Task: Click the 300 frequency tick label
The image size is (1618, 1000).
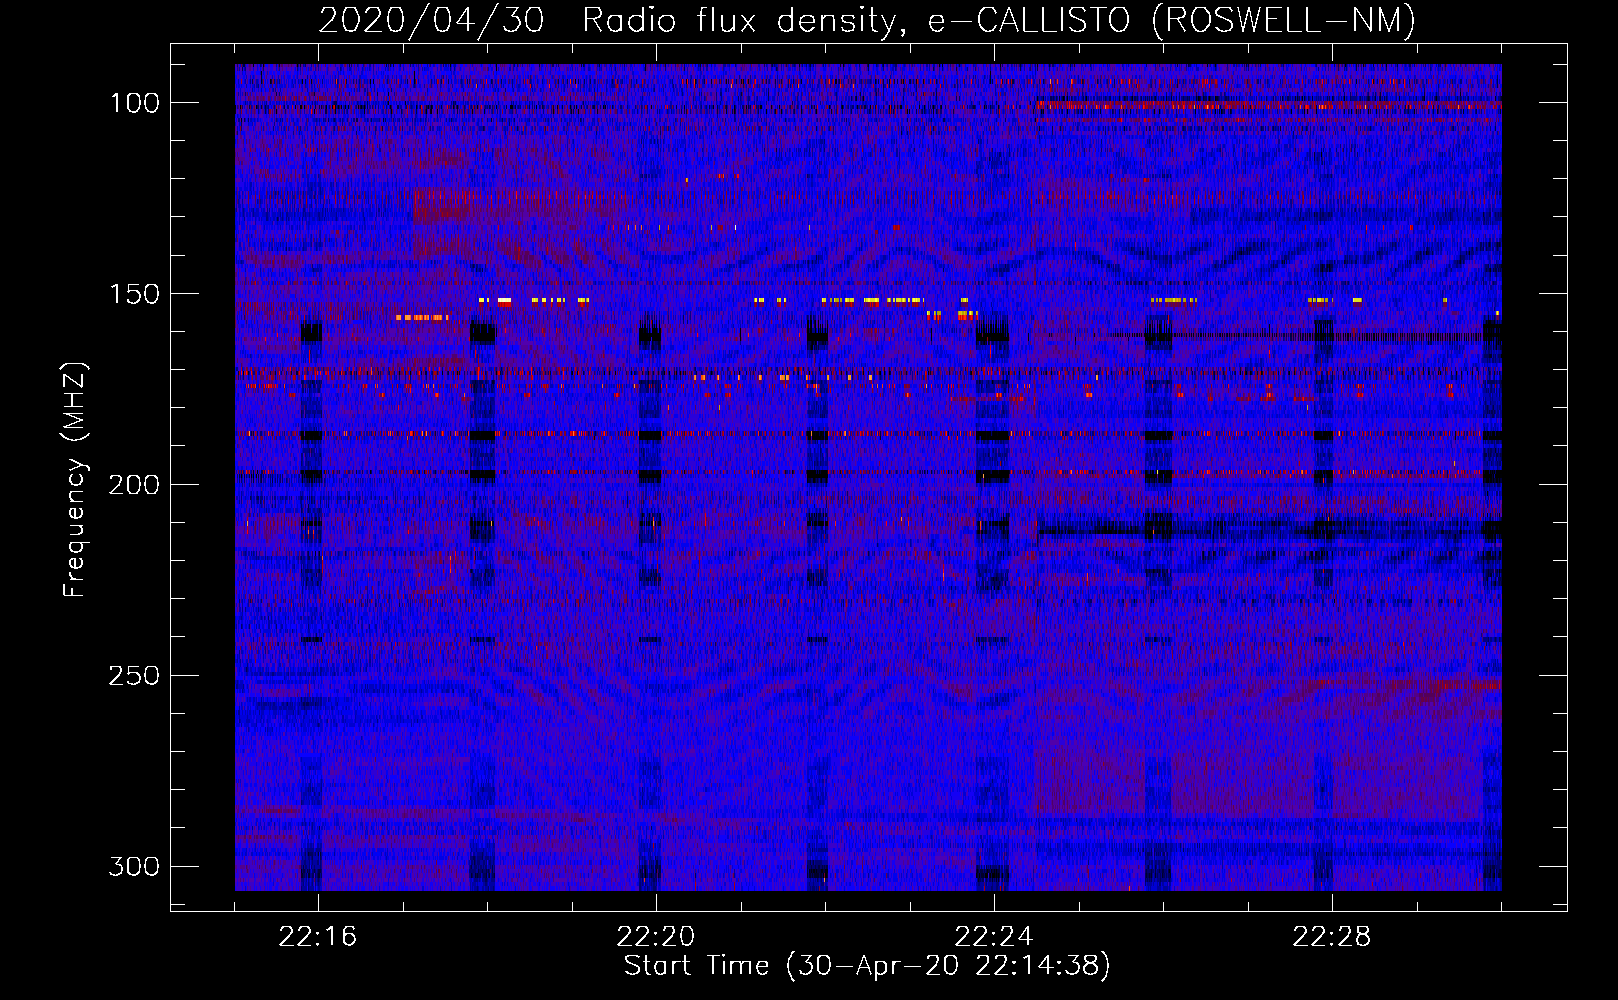Action: click(134, 866)
